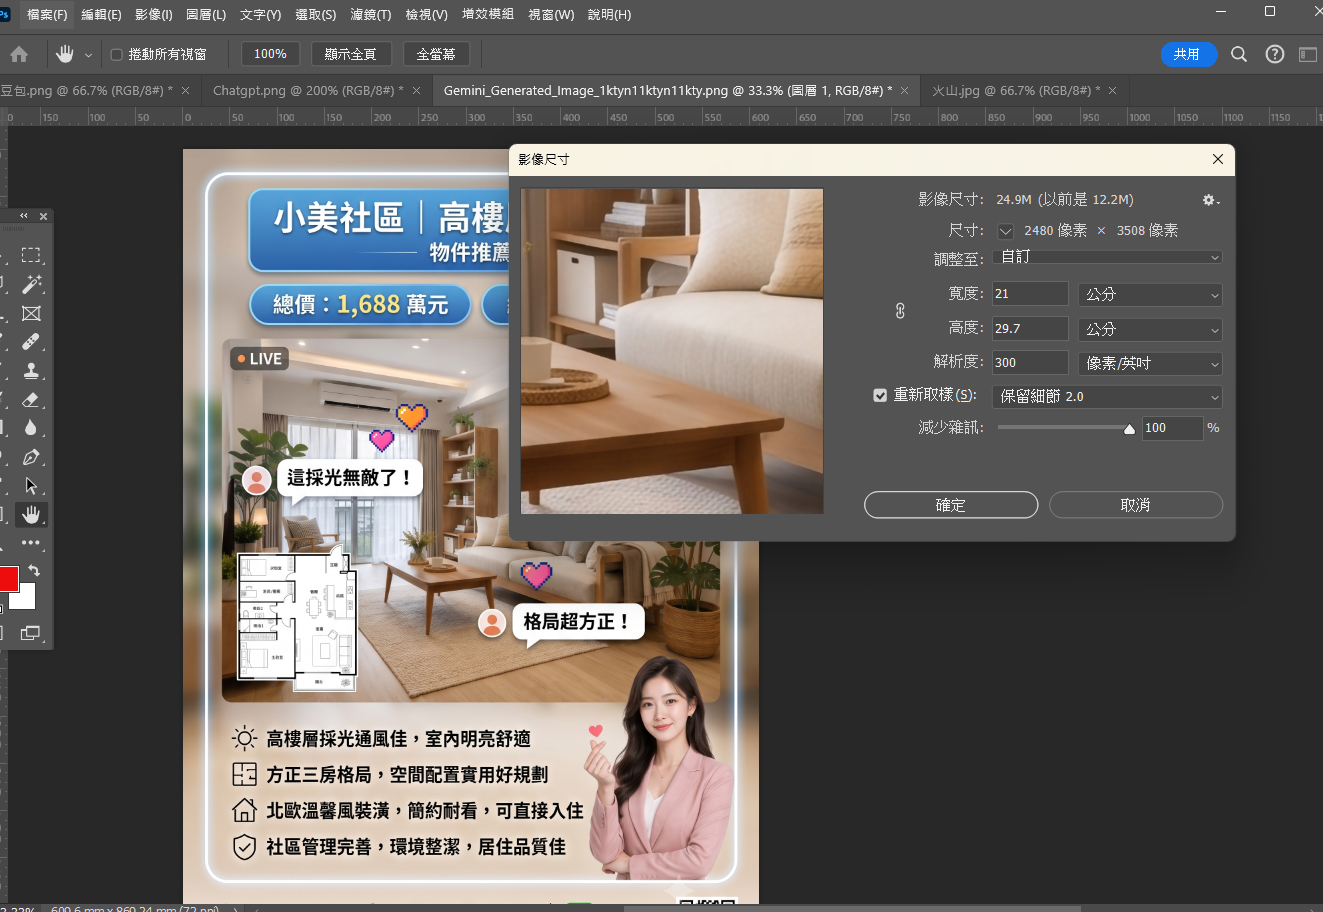Click the 顯示全頁 button
This screenshot has height=912, width=1323.
click(351, 54)
